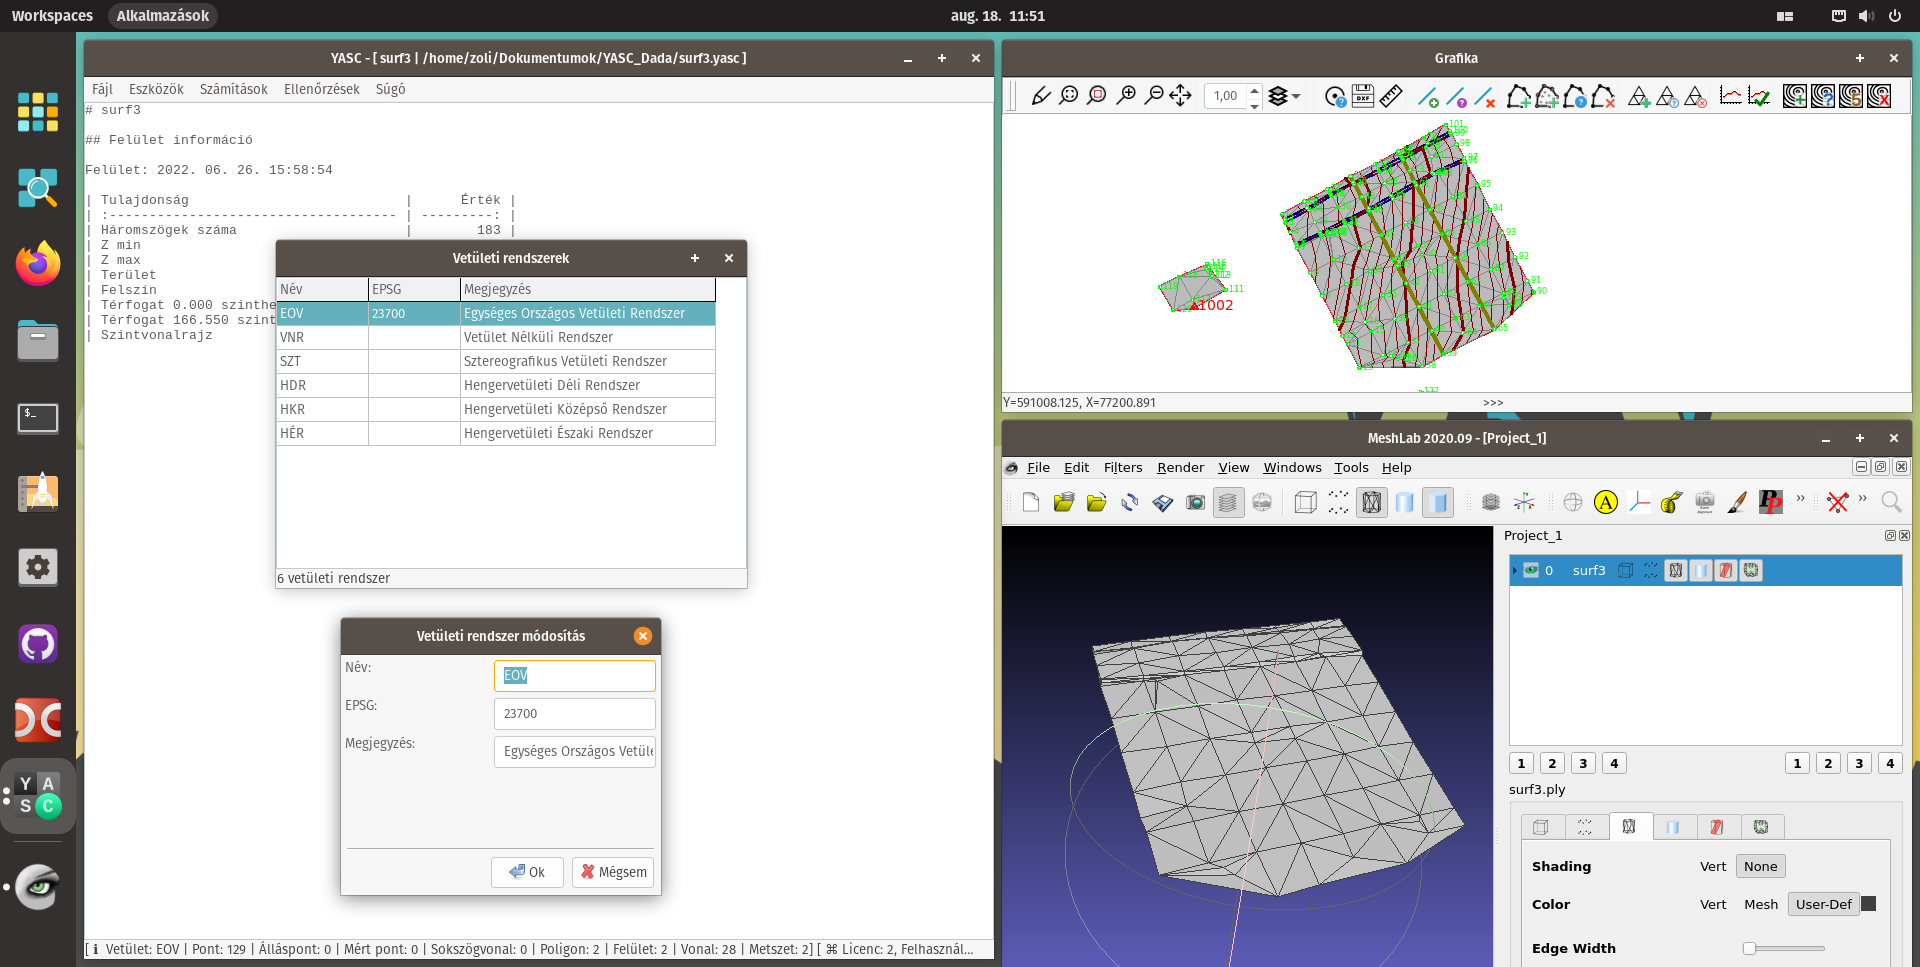Expand the >>> panel in Grafika status bar
Viewport: 1920px width, 967px height.
tap(1493, 403)
